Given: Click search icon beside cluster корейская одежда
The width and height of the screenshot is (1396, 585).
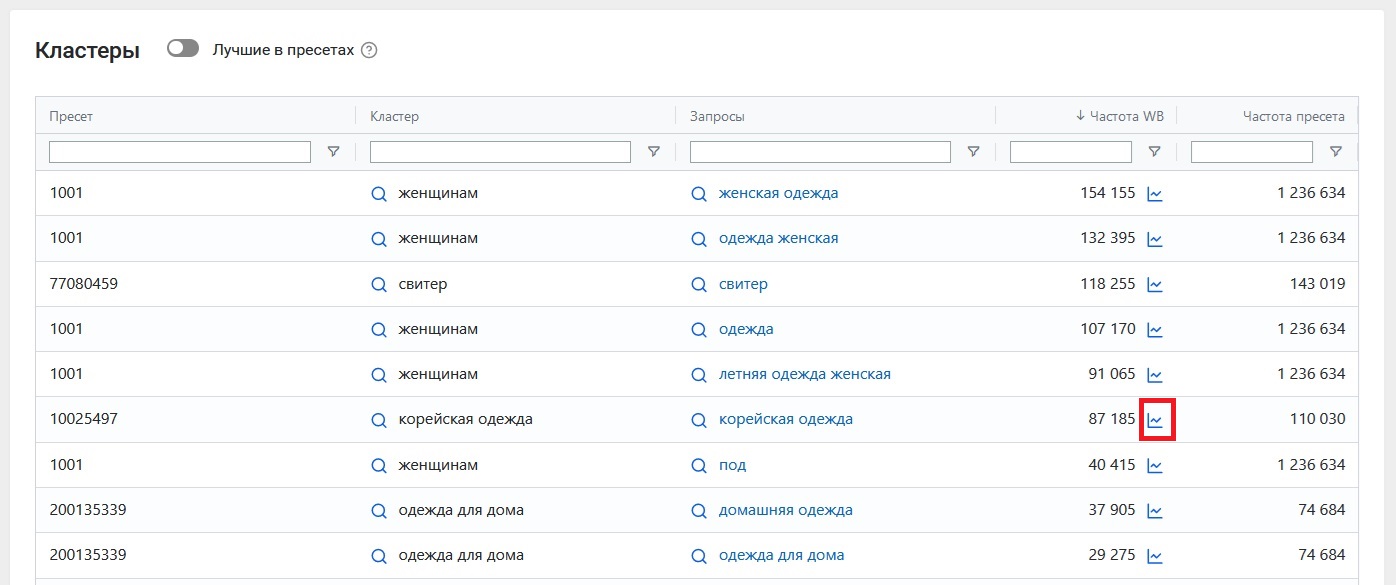Looking at the screenshot, I should pos(379,420).
